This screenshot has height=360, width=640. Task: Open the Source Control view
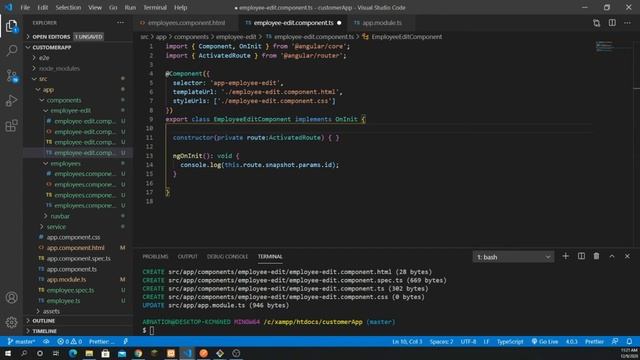[x=11, y=76]
